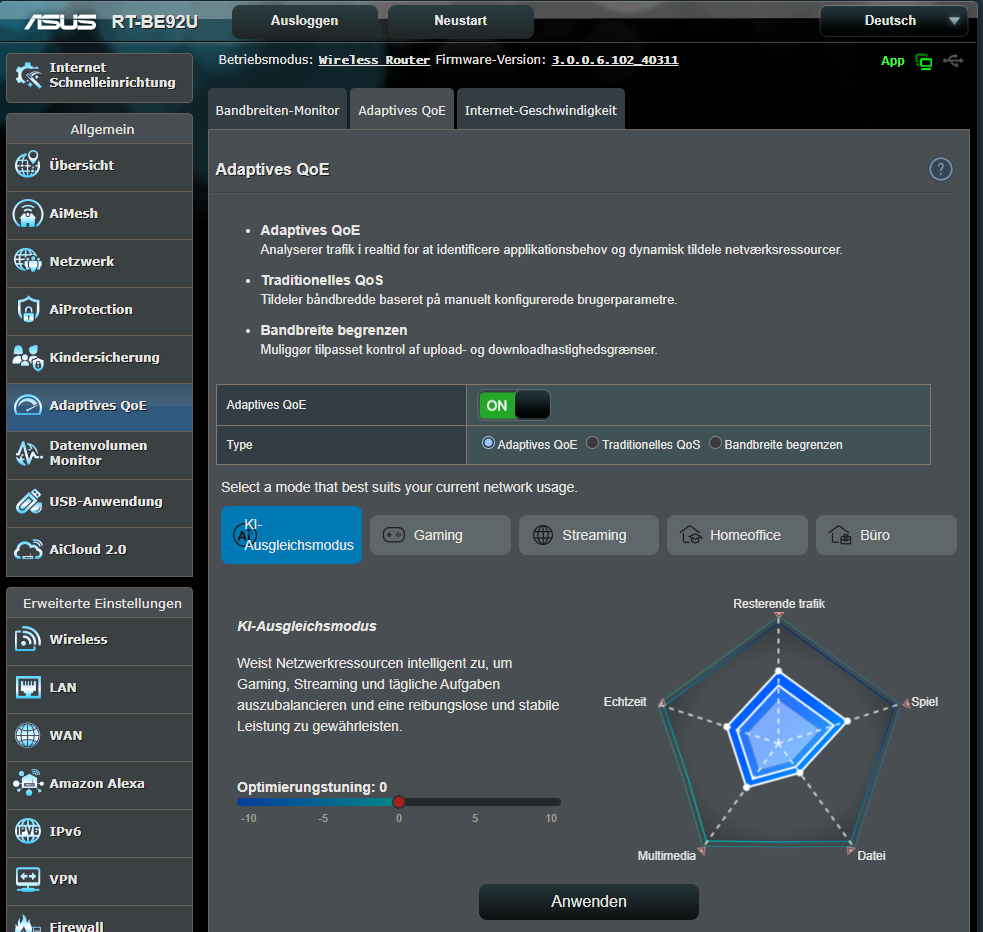The width and height of the screenshot is (983, 932).
Task: Click the green App link
Action: (x=892, y=61)
